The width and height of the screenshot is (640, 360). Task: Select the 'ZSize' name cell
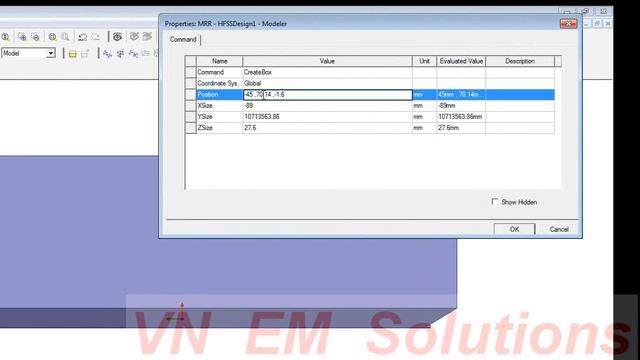(220, 128)
